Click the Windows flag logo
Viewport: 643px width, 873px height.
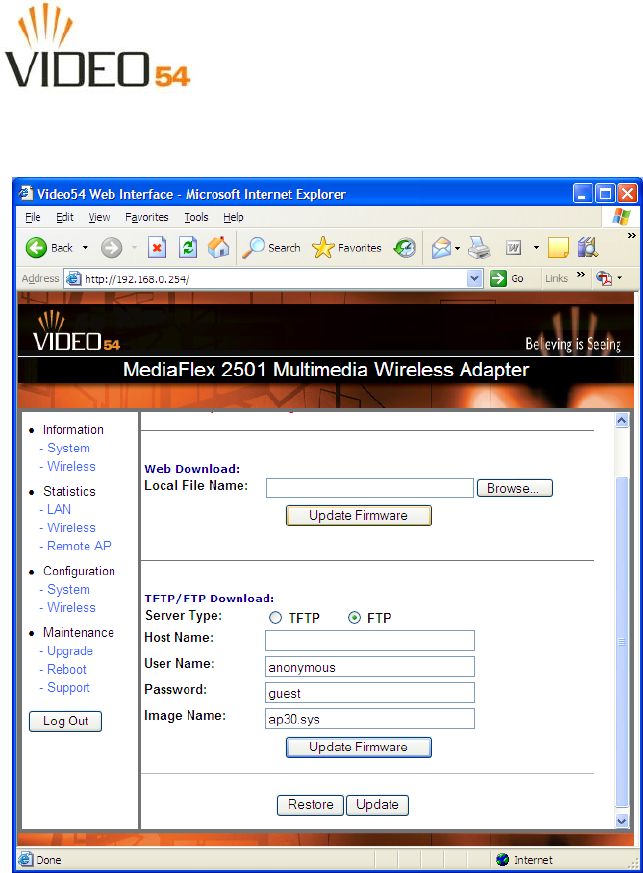pyautogui.click(x=621, y=217)
